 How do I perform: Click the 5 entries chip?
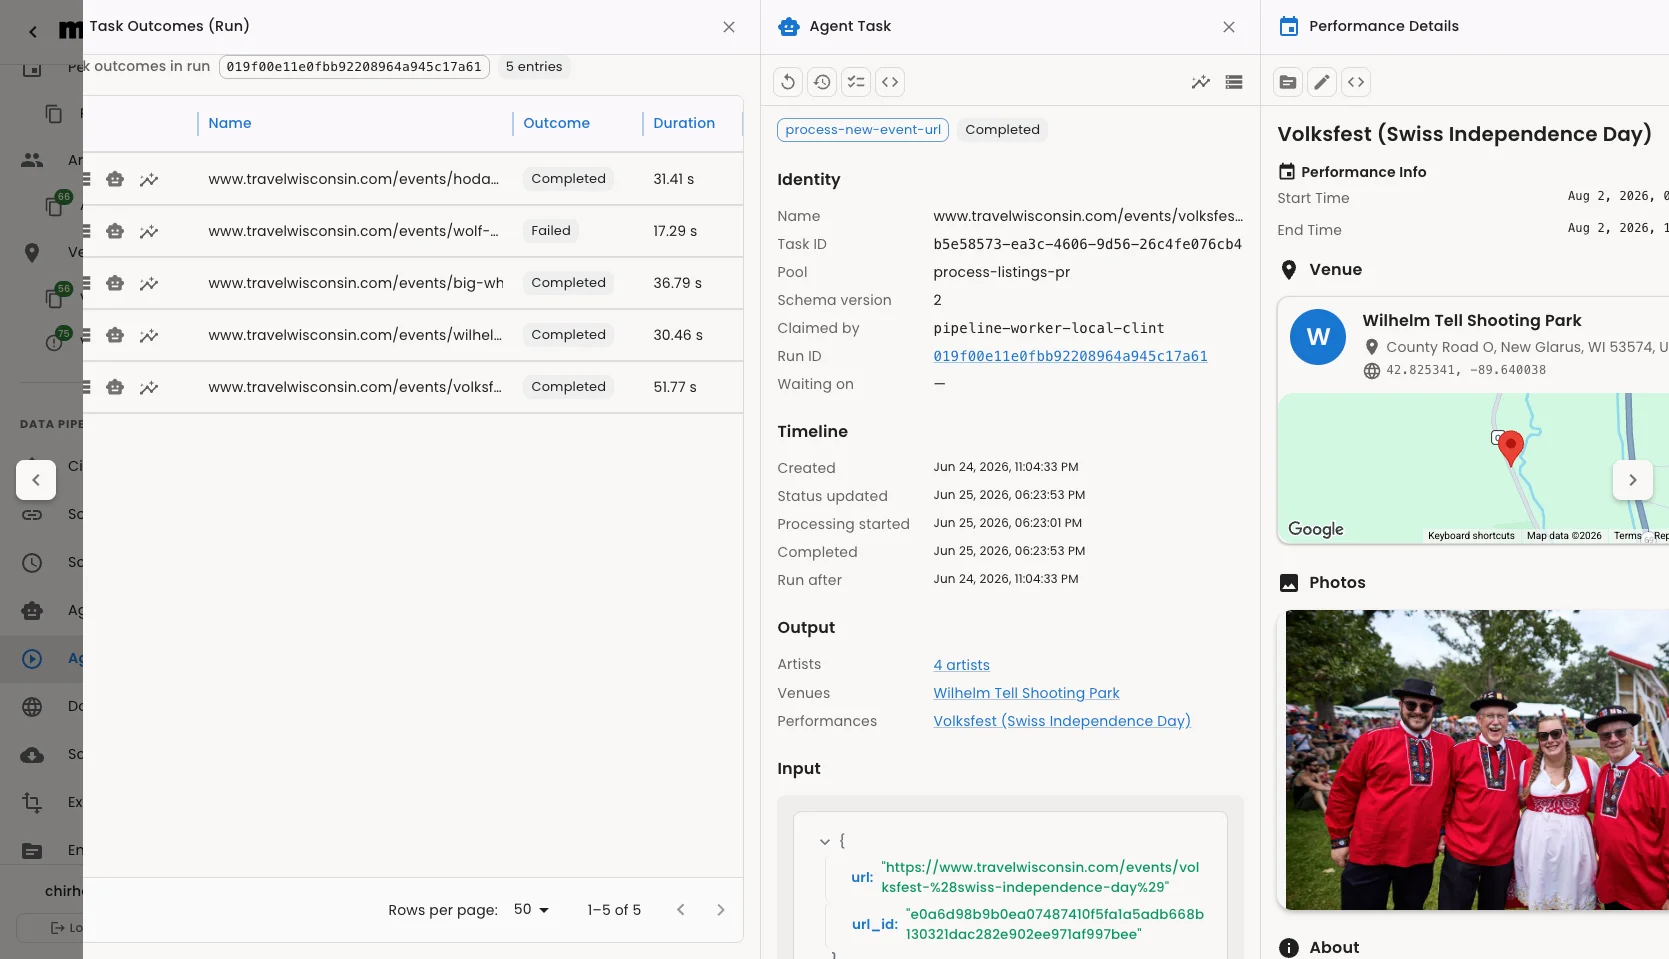534,67
